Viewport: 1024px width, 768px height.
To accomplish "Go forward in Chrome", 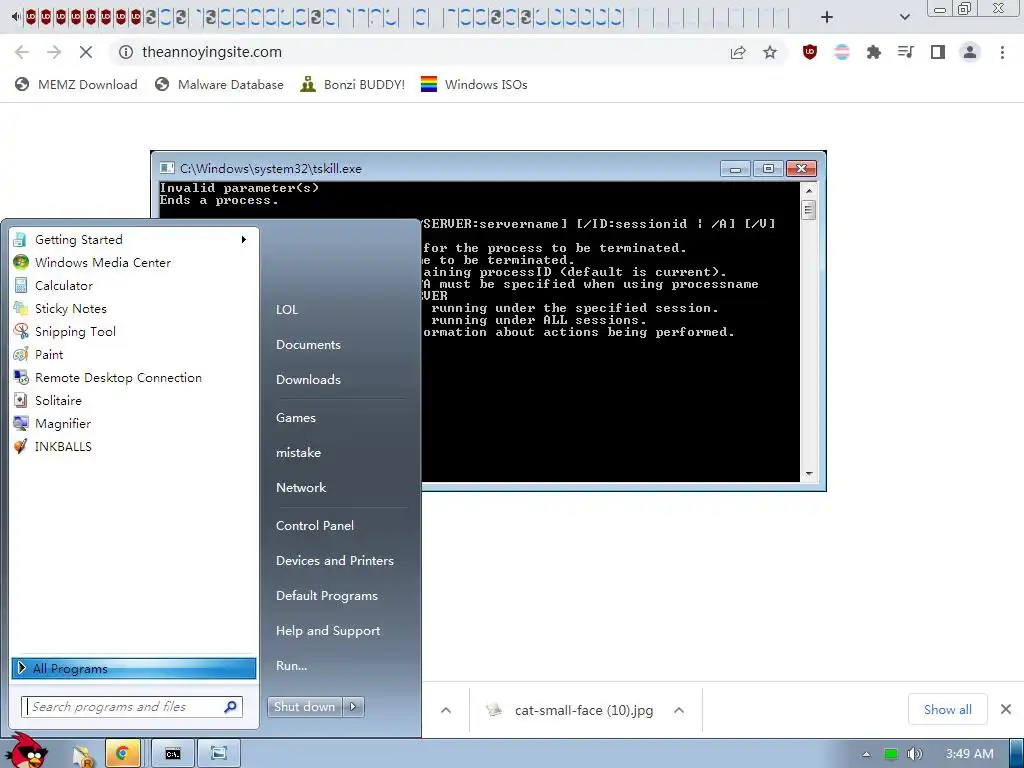I will pyautogui.click(x=54, y=52).
